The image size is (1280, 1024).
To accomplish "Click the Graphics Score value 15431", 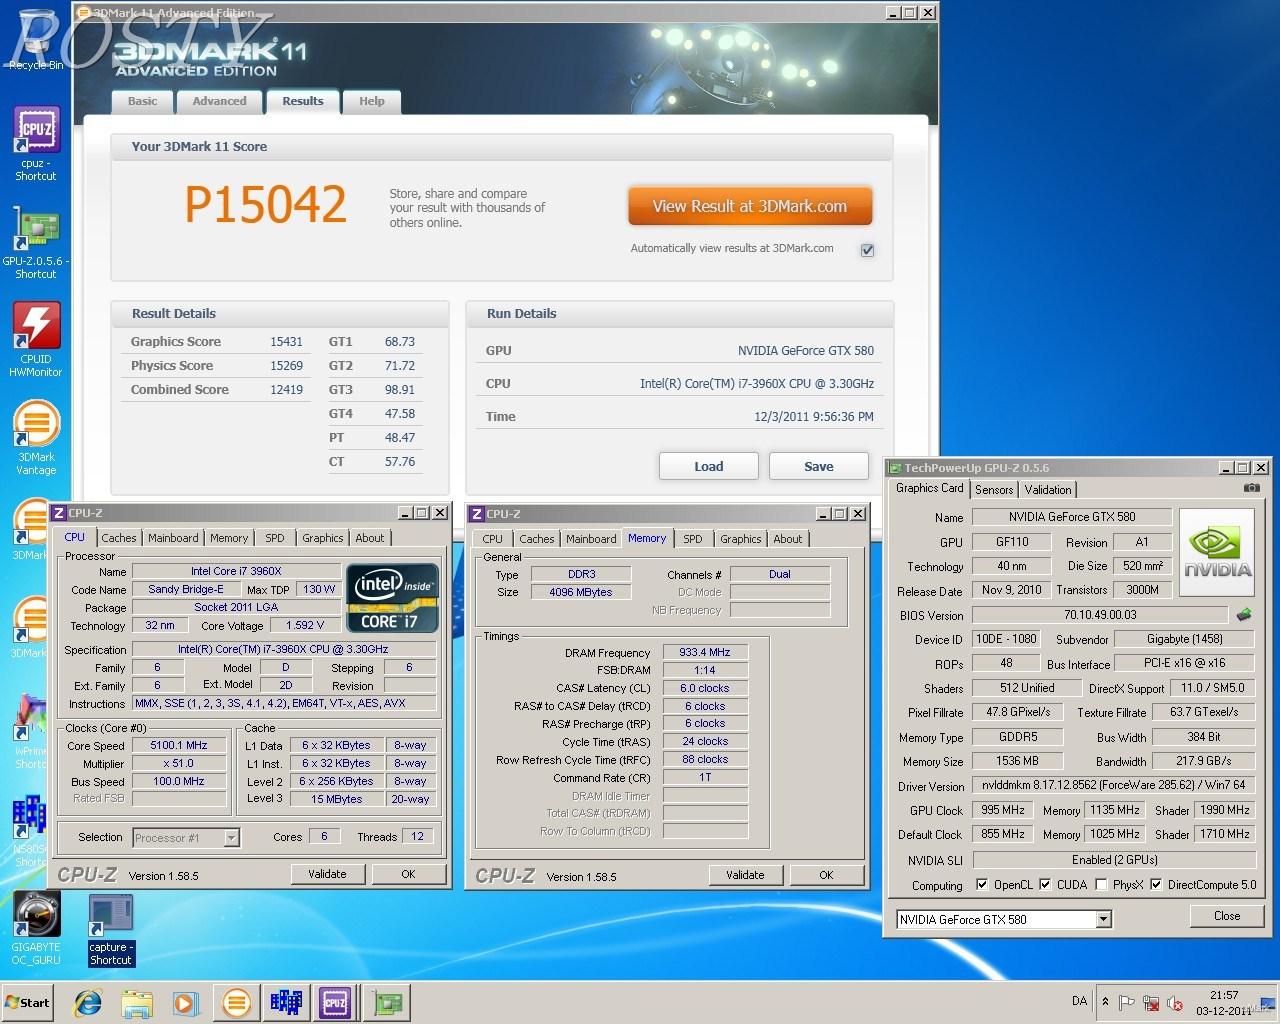I will (286, 342).
